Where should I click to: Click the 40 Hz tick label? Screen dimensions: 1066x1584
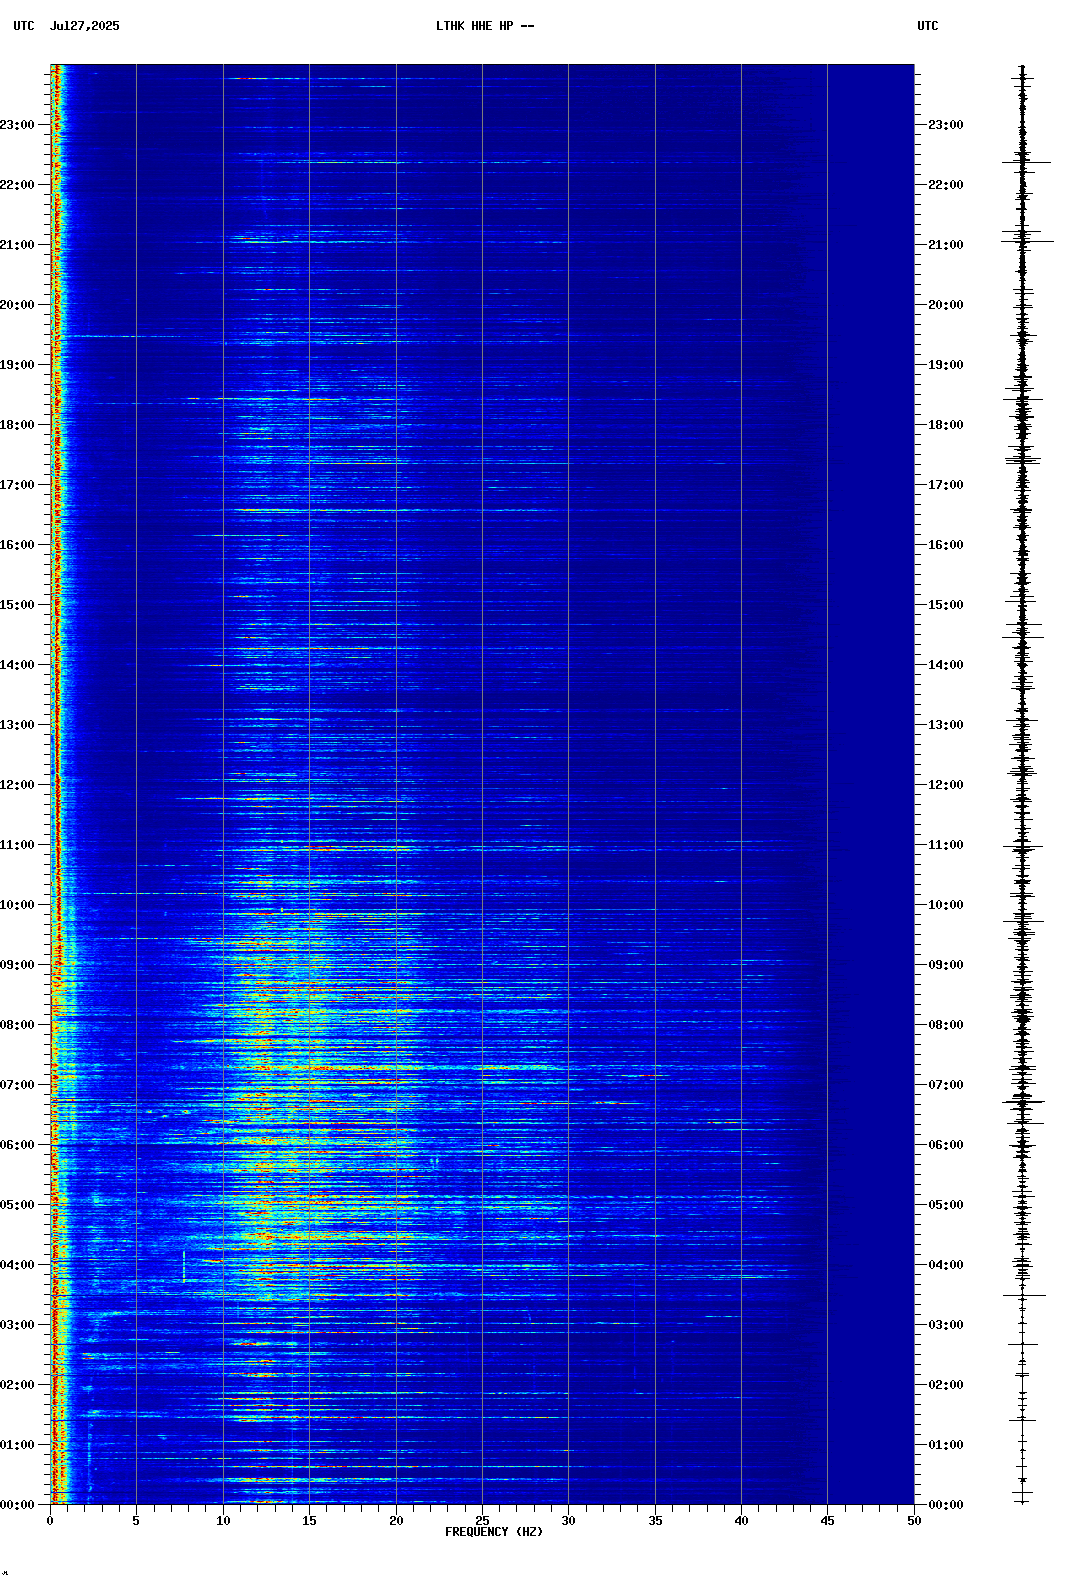741,1521
